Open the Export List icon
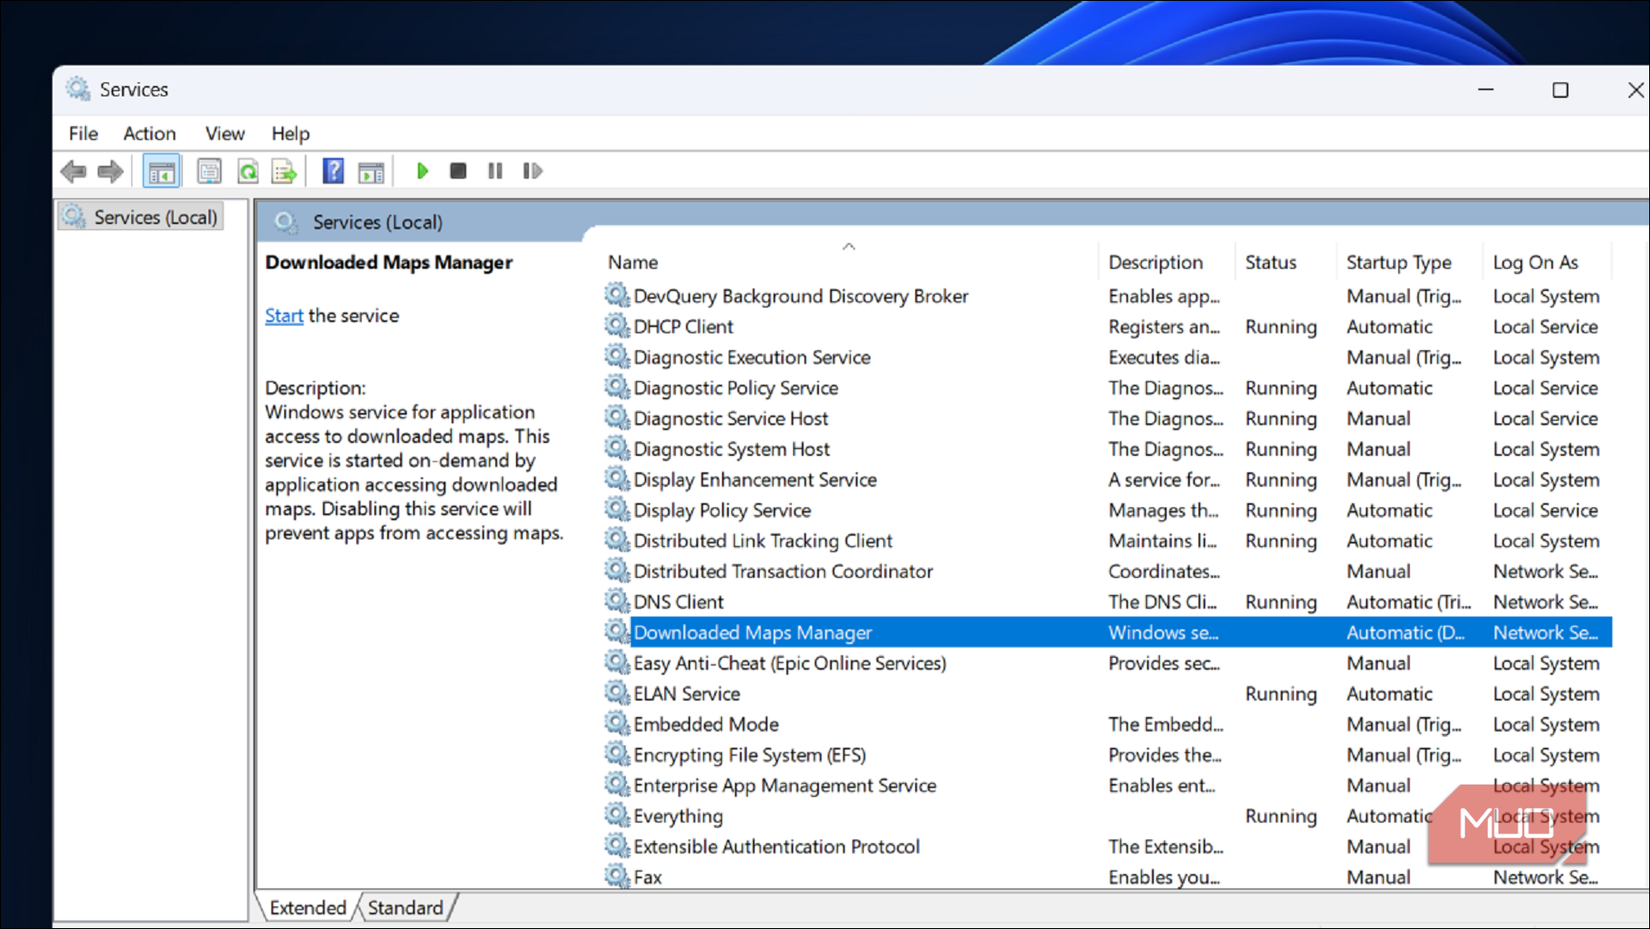 click(284, 171)
